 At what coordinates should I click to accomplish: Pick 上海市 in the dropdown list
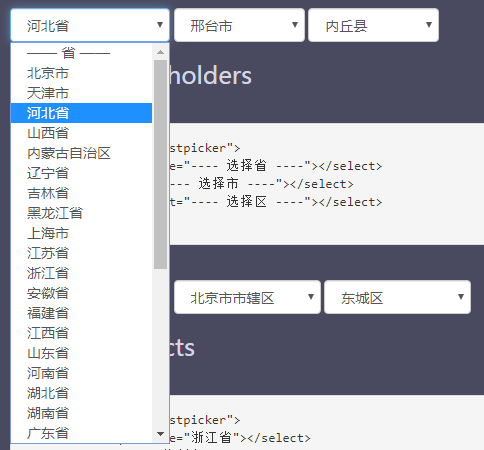click(x=81, y=233)
